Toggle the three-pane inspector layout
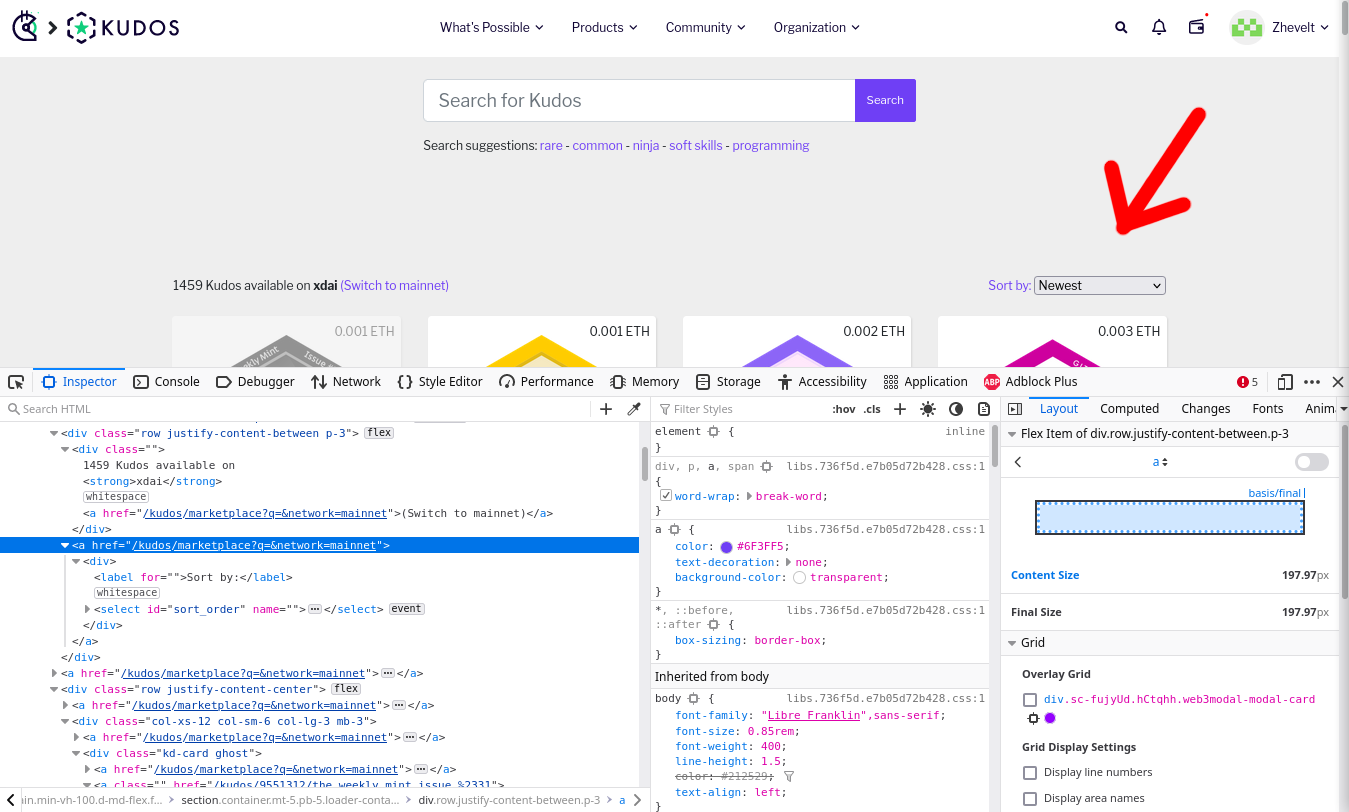Viewport: 1349px width, 812px height. (x=1015, y=409)
